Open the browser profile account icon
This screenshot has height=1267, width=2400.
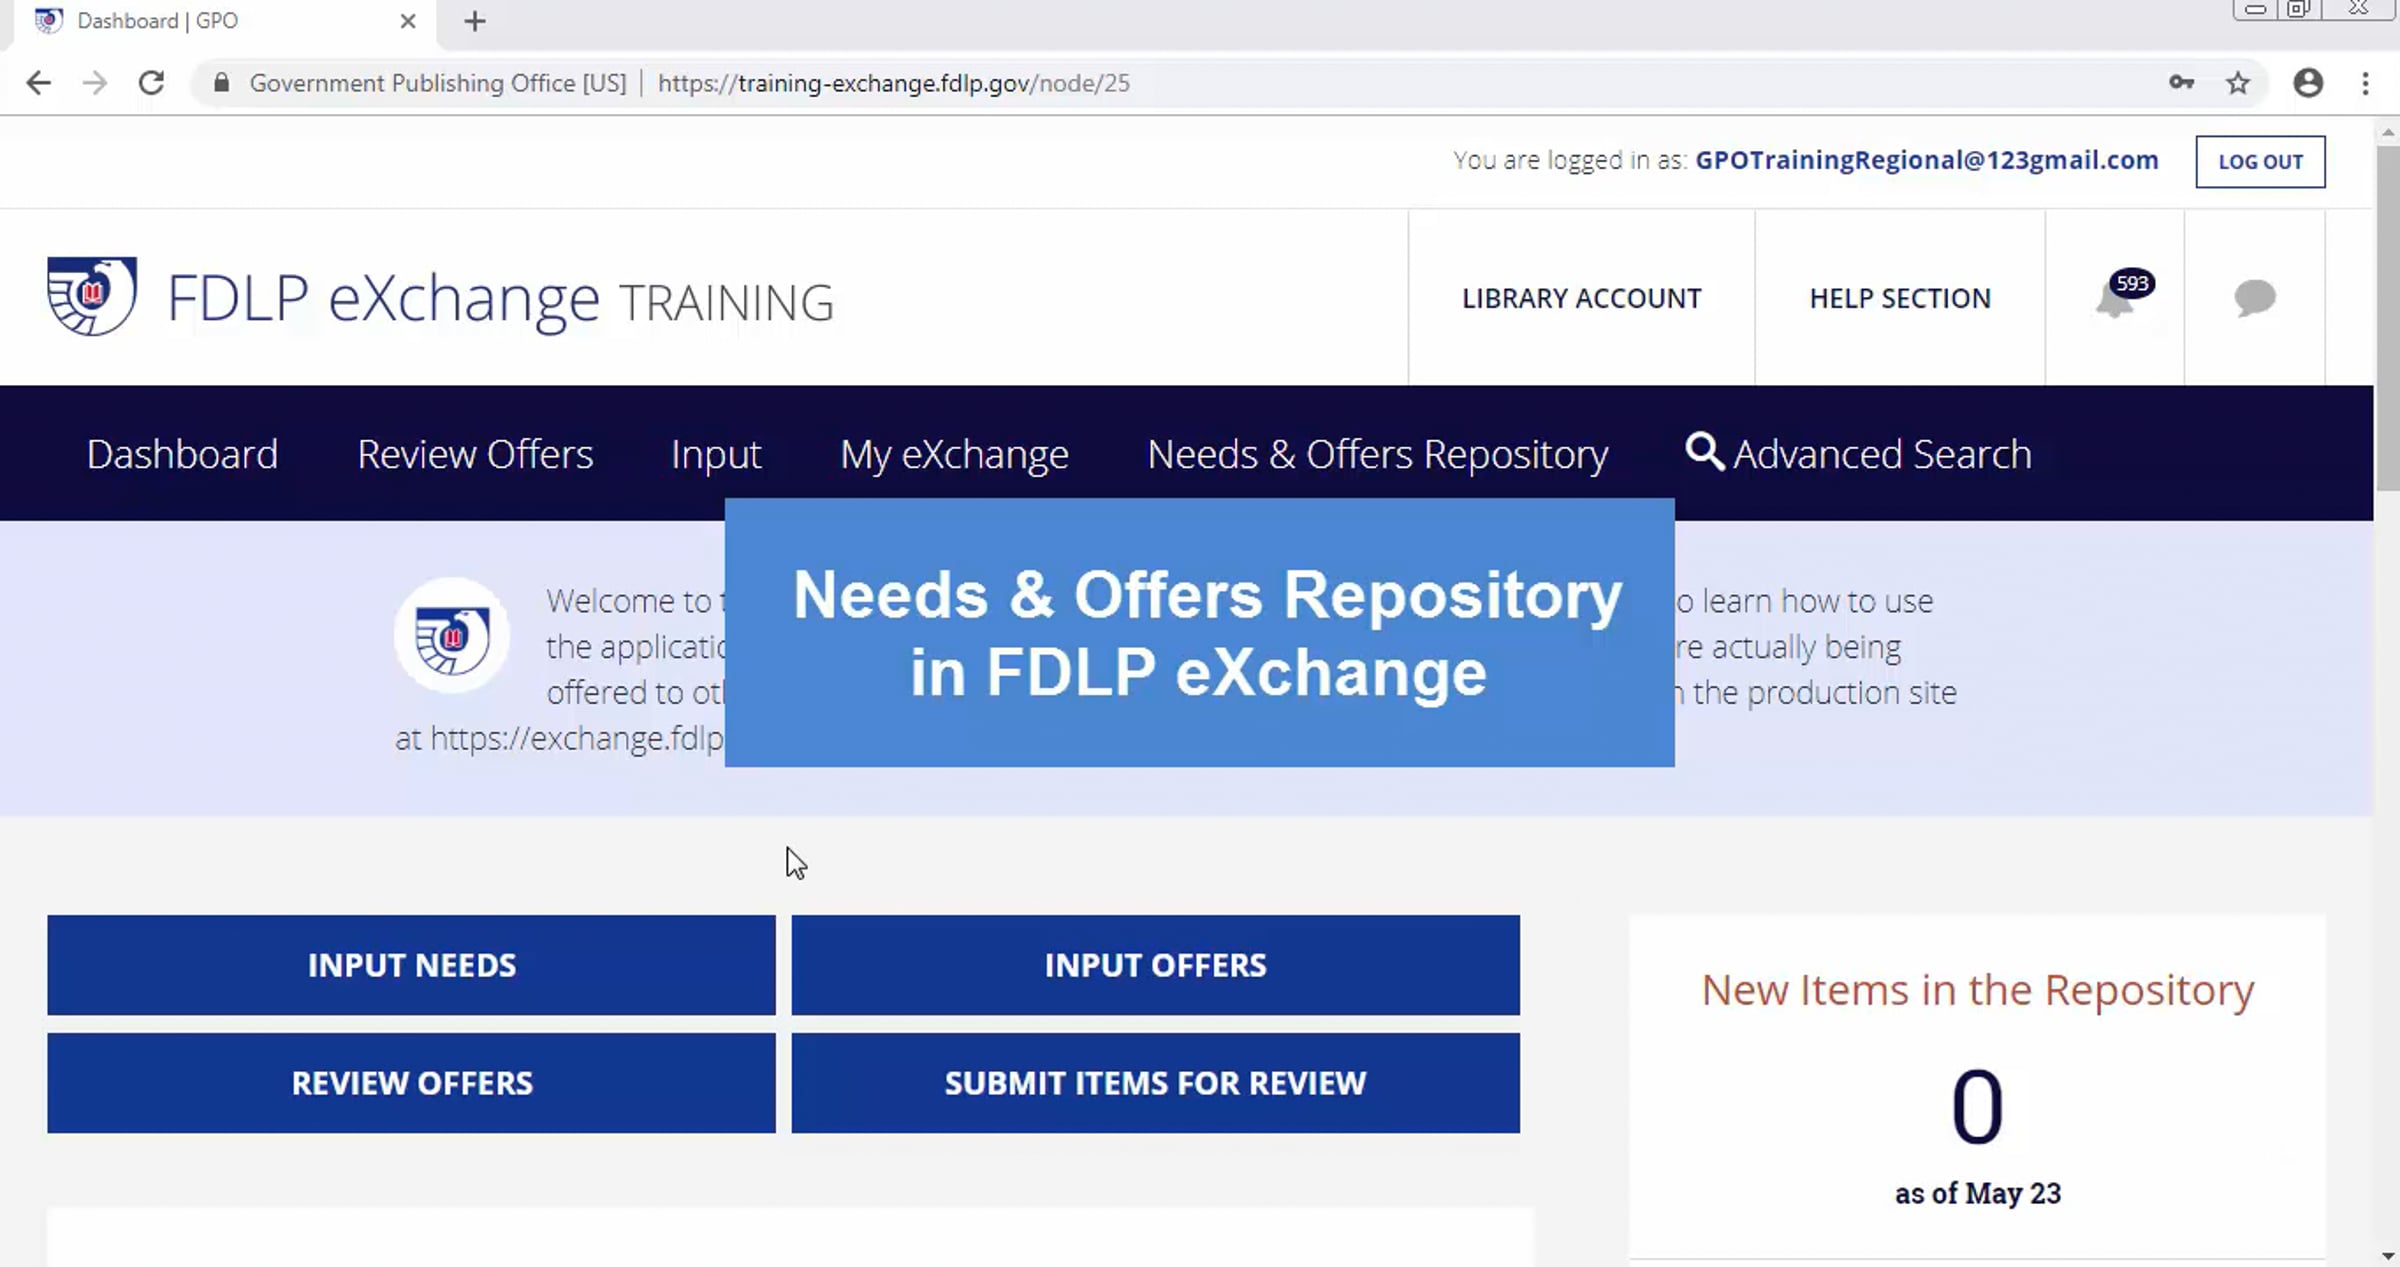click(x=2308, y=83)
